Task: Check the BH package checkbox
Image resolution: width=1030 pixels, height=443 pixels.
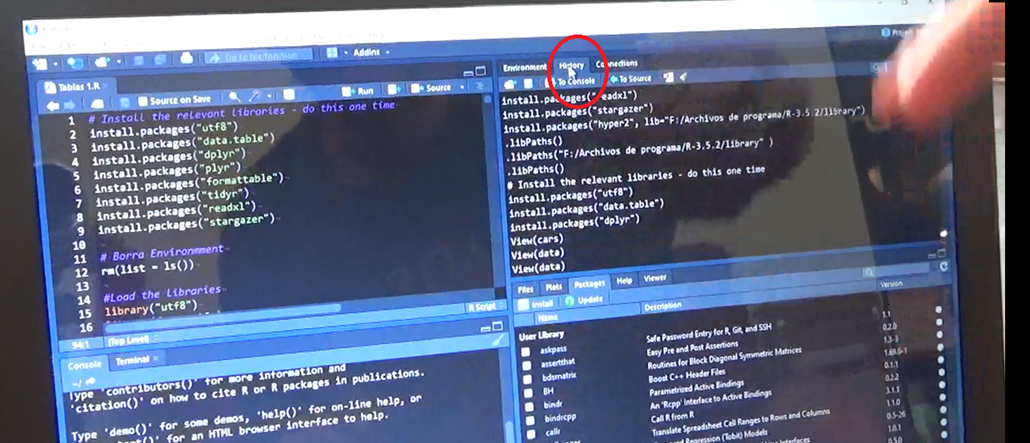Action: [x=527, y=392]
